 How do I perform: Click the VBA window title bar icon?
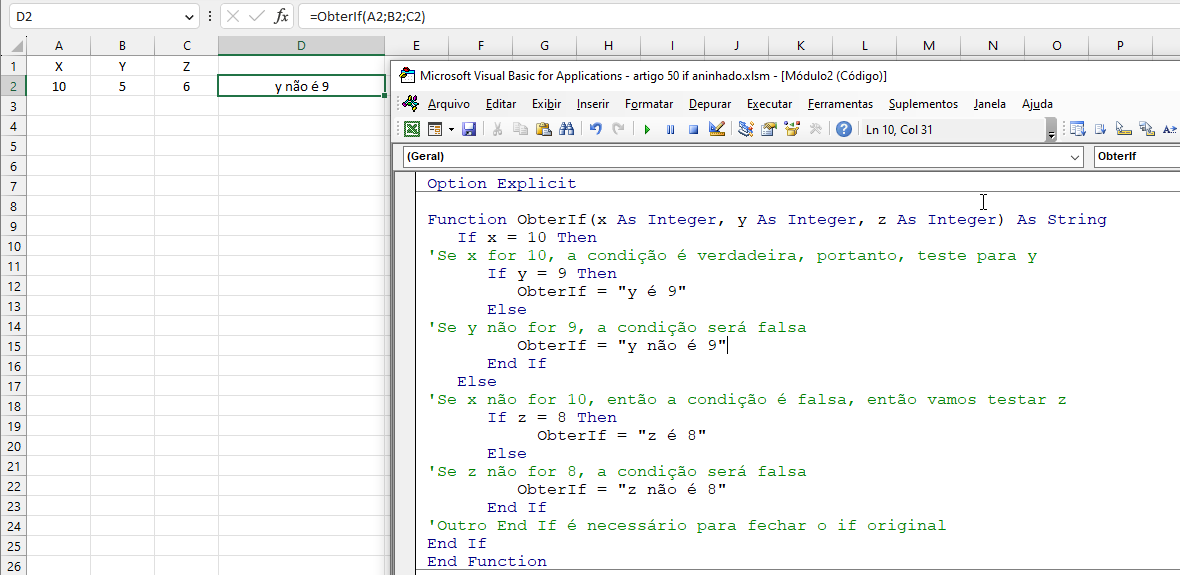(407, 75)
